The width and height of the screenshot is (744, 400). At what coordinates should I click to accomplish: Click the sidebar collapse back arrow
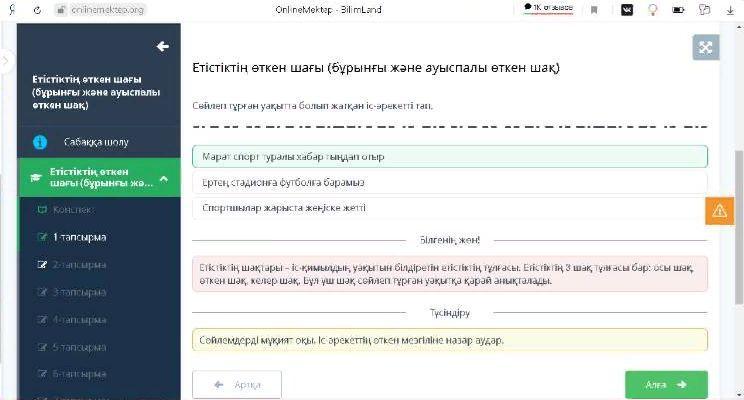(162, 47)
